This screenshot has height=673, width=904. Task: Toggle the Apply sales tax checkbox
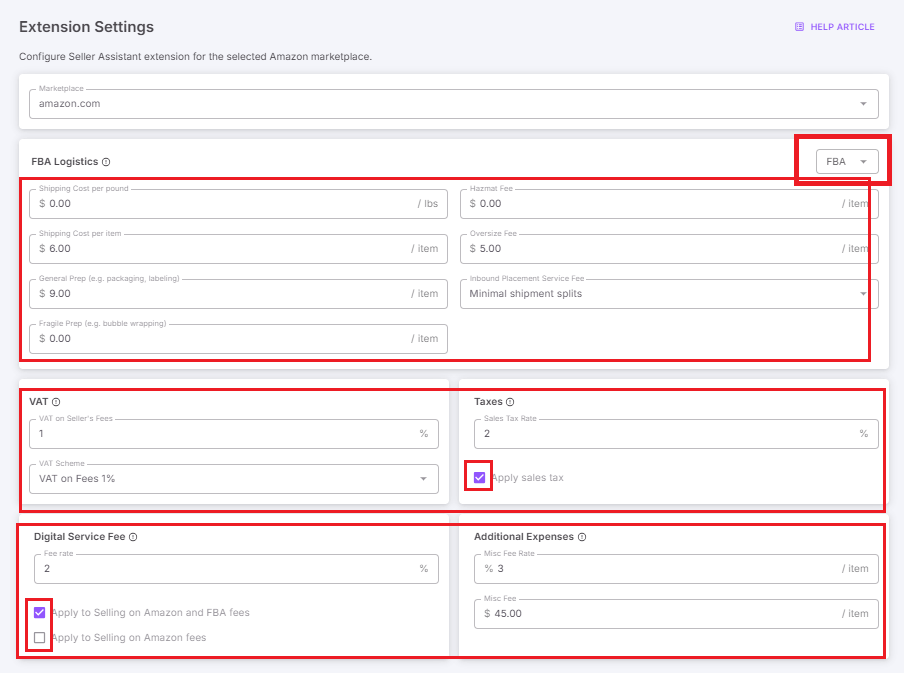pyautogui.click(x=479, y=477)
